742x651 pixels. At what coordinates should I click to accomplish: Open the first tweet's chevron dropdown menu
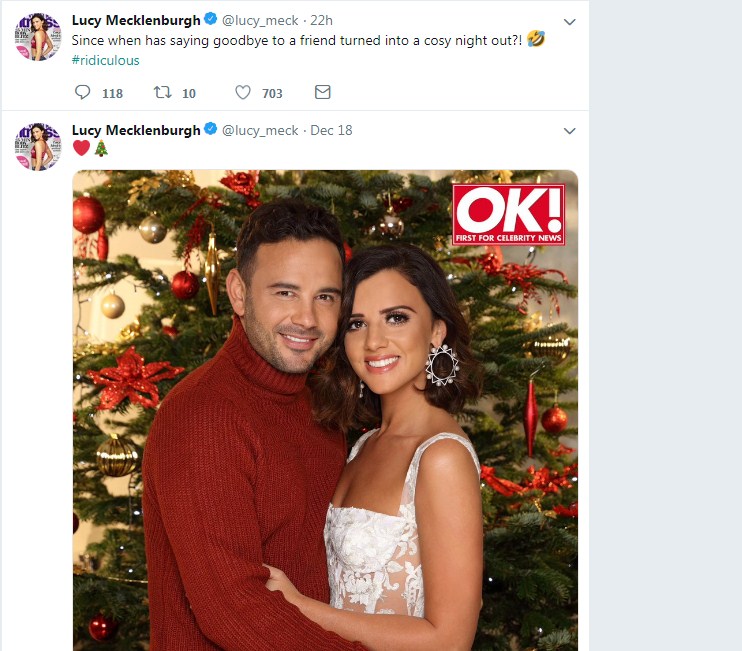point(570,22)
